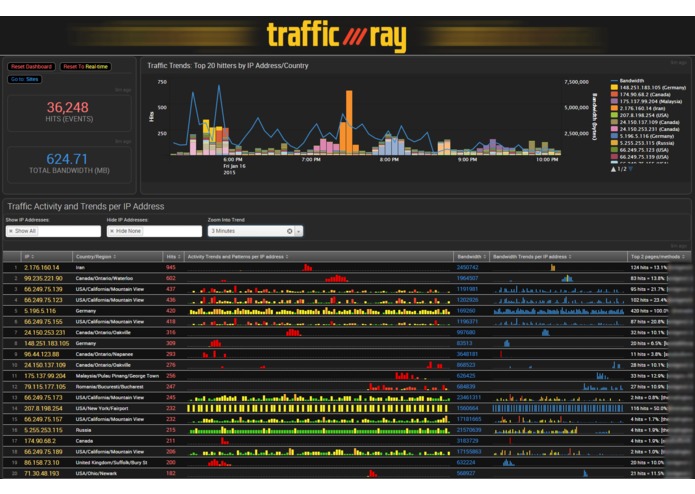
Task: Go to previous legend page arrow
Action: pos(613,169)
